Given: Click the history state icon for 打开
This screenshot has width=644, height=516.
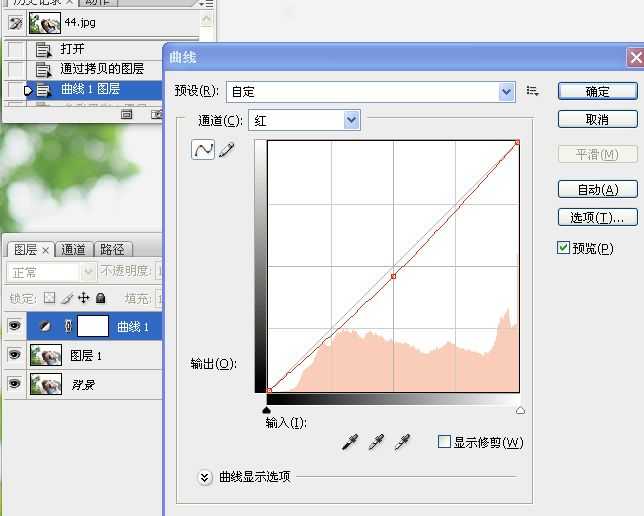Looking at the screenshot, I should (43, 49).
